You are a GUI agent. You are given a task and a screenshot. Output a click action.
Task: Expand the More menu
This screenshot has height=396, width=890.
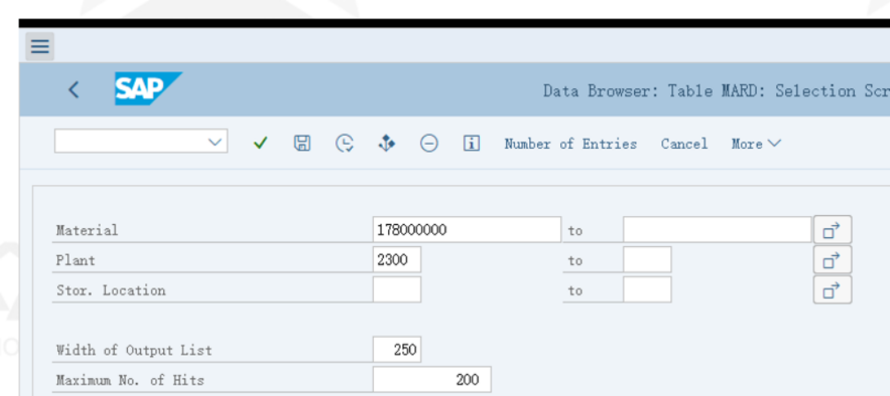point(756,144)
